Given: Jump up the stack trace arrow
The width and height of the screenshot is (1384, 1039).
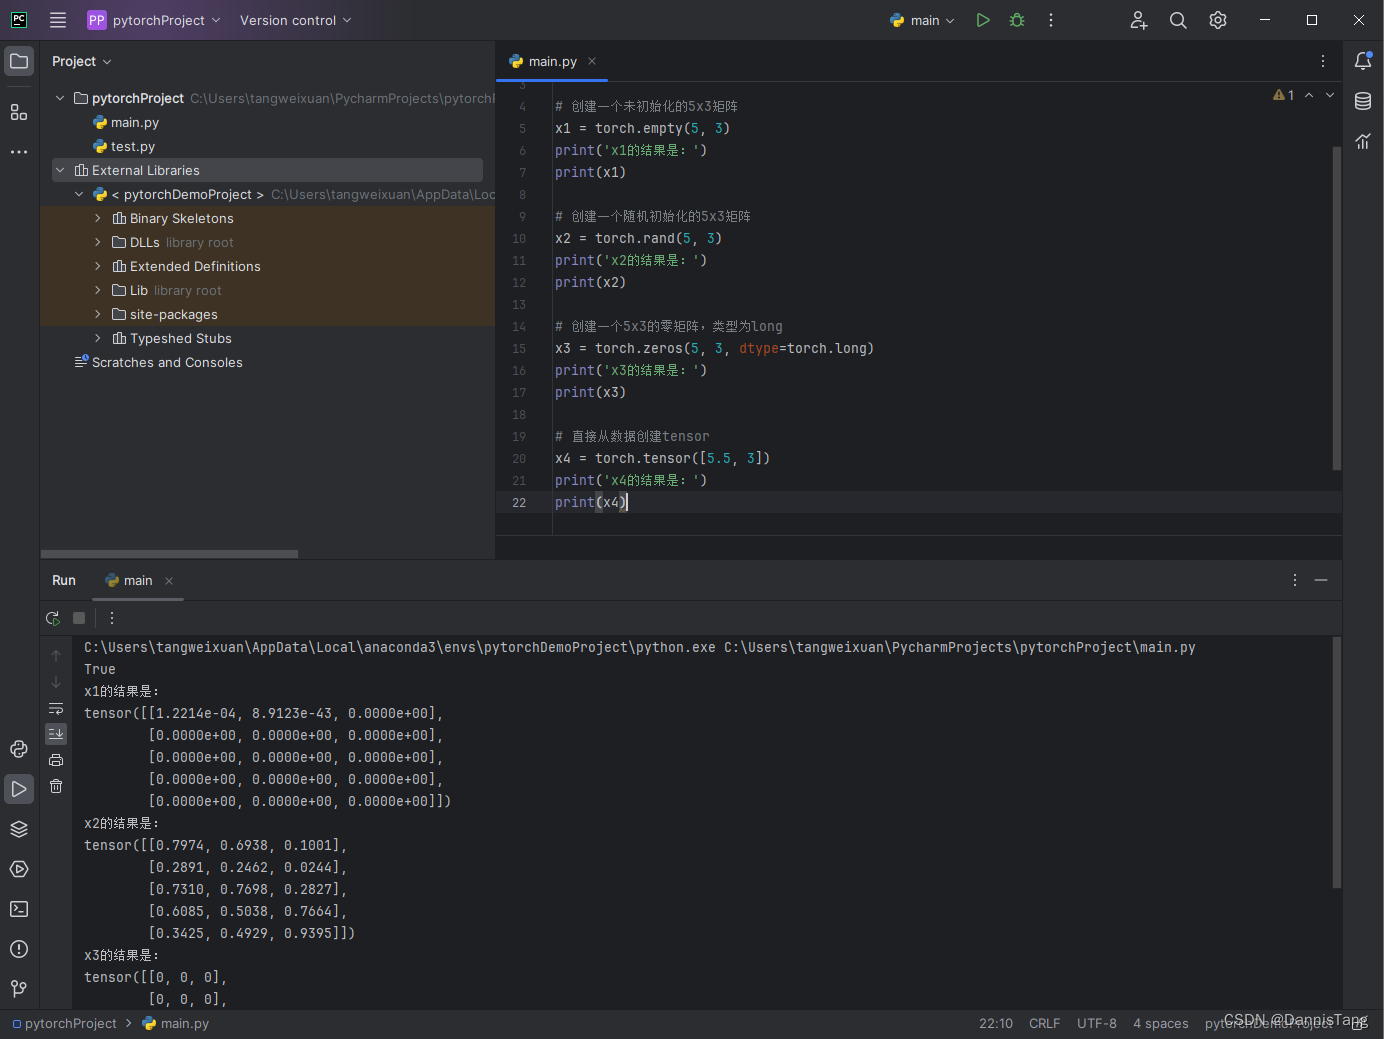Looking at the screenshot, I should pyautogui.click(x=56, y=656).
